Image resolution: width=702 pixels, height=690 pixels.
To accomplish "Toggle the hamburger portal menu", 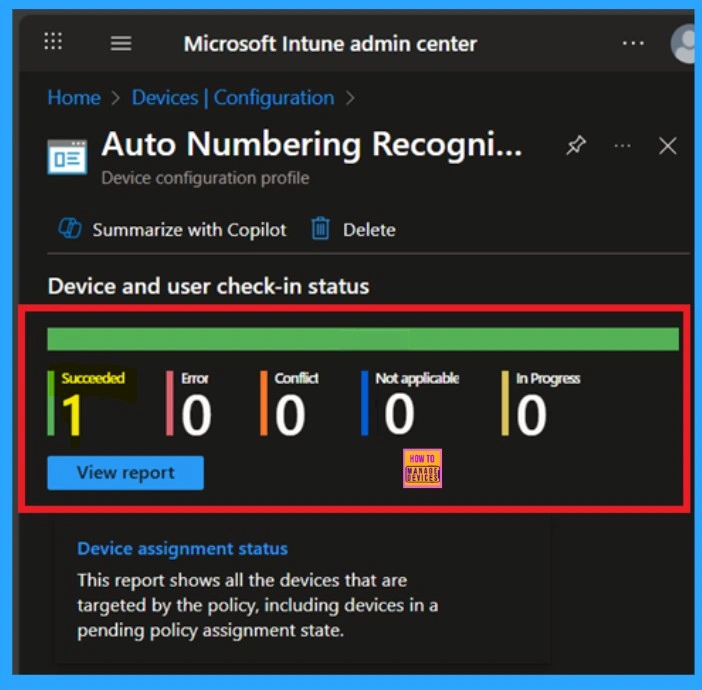I will [121, 43].
